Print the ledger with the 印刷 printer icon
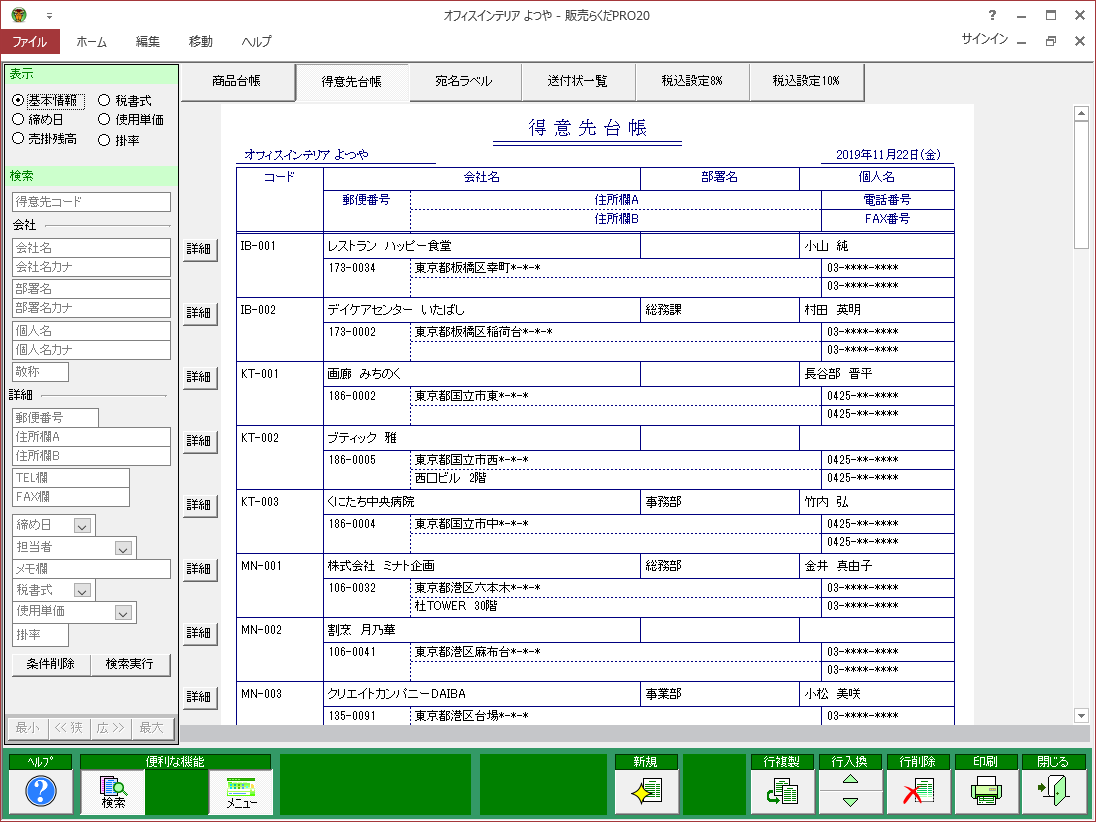Image resolution: width=1096 pixels, height=822 pixels. pyautogui.click(x=986, y=791)
